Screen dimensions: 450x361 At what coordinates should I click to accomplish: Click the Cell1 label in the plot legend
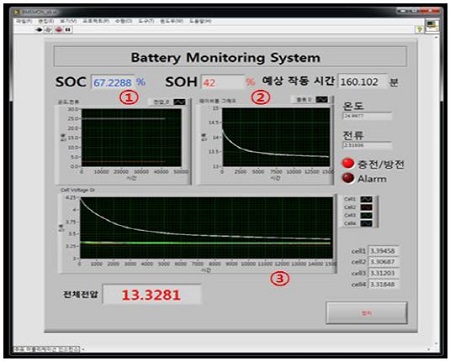[350, 199]
